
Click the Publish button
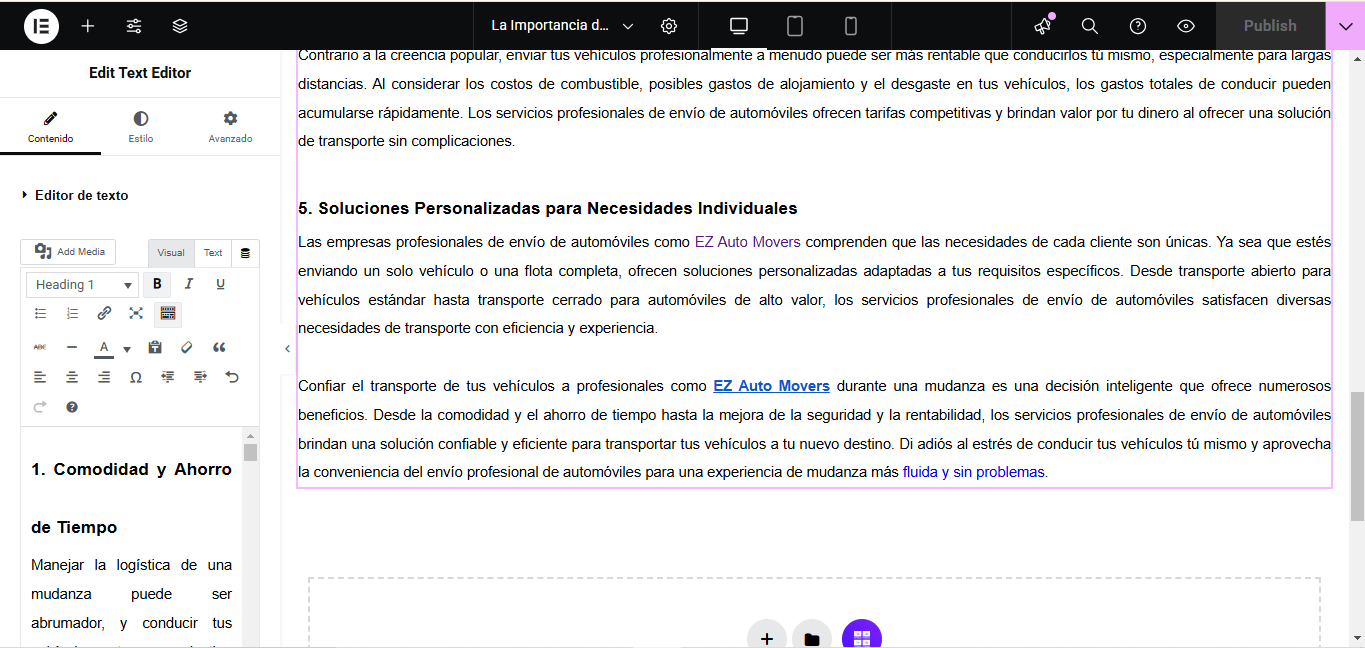click(1270, 26)
